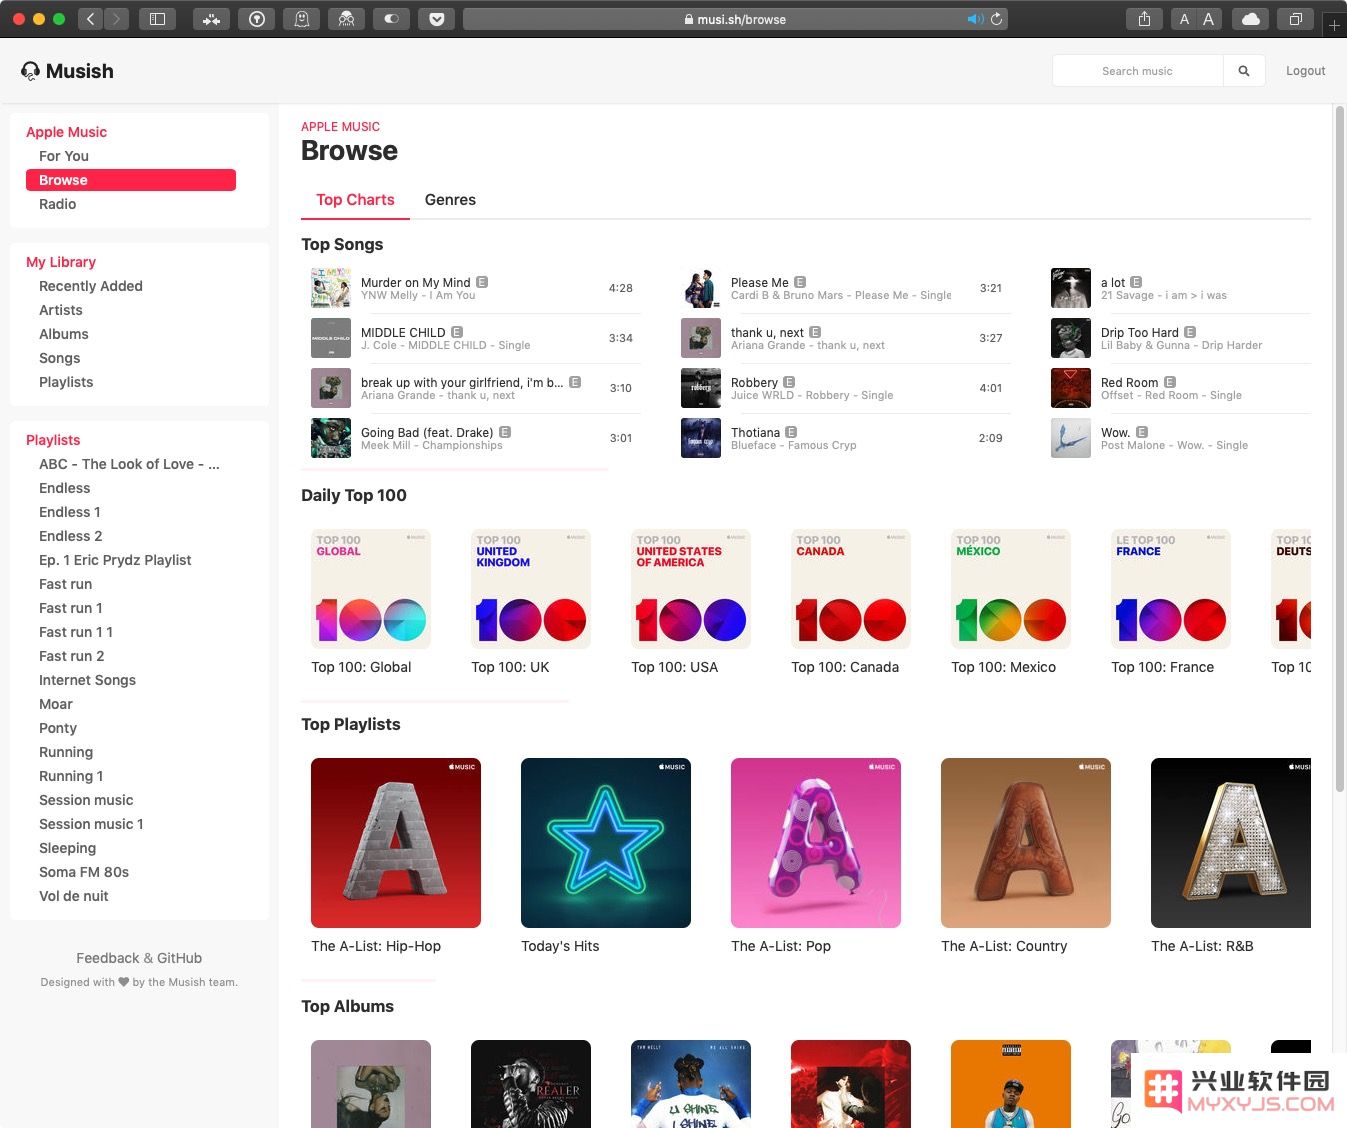Click Going Bad (feat. Drake) song title
The height and width of the screenshot is (1128, 1347).
pos(427,432)
